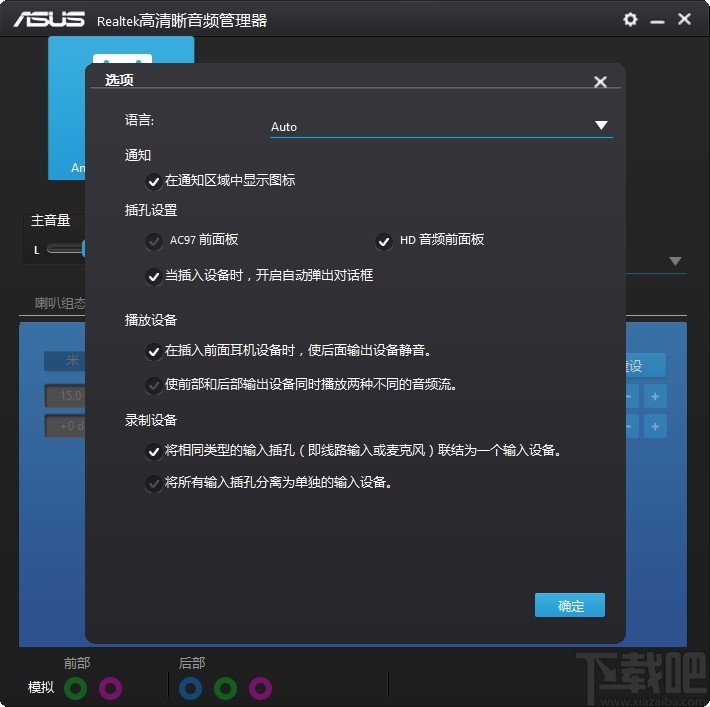Click the 15.0 value field in main window

pos(65,396)
